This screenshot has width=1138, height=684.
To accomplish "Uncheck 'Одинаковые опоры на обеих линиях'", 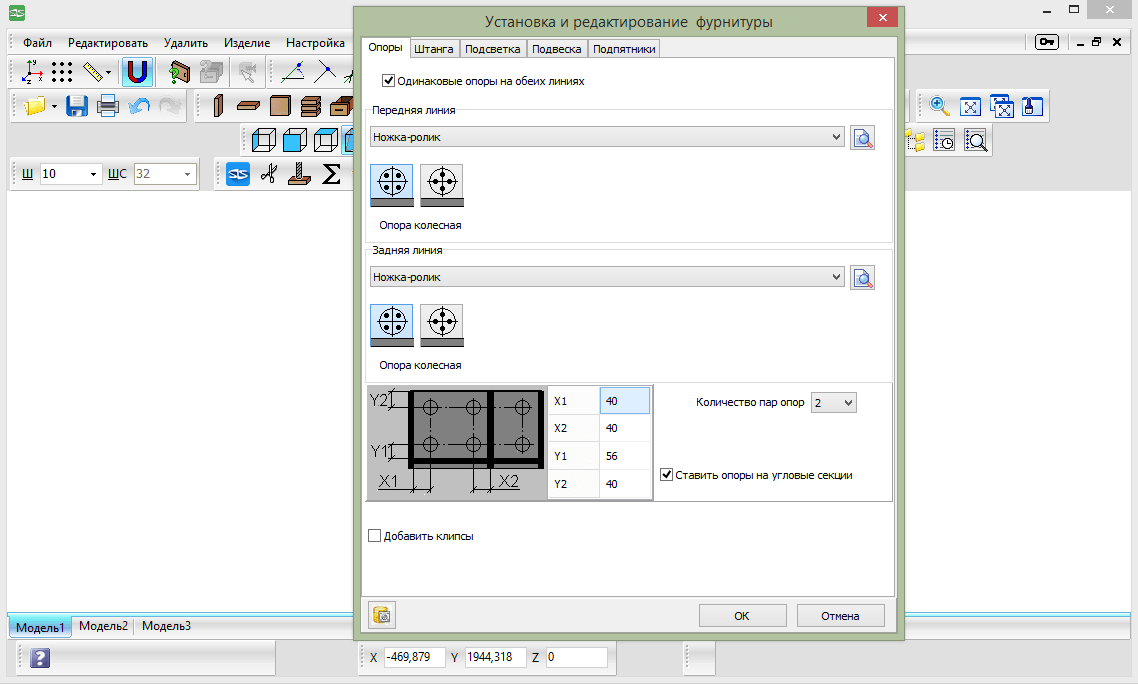I will pos(388,81).
